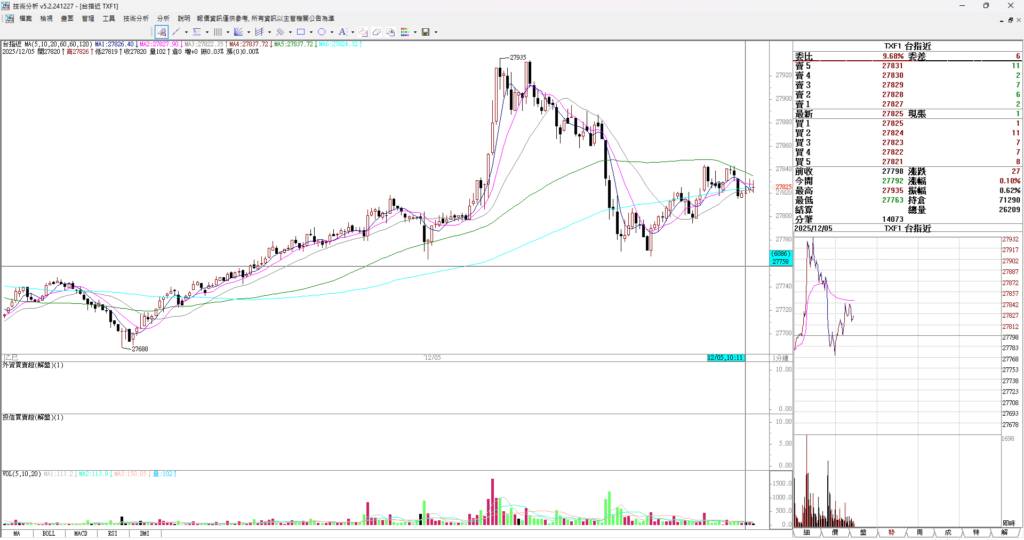Click the save diskette icon

(x=425, y=32)
